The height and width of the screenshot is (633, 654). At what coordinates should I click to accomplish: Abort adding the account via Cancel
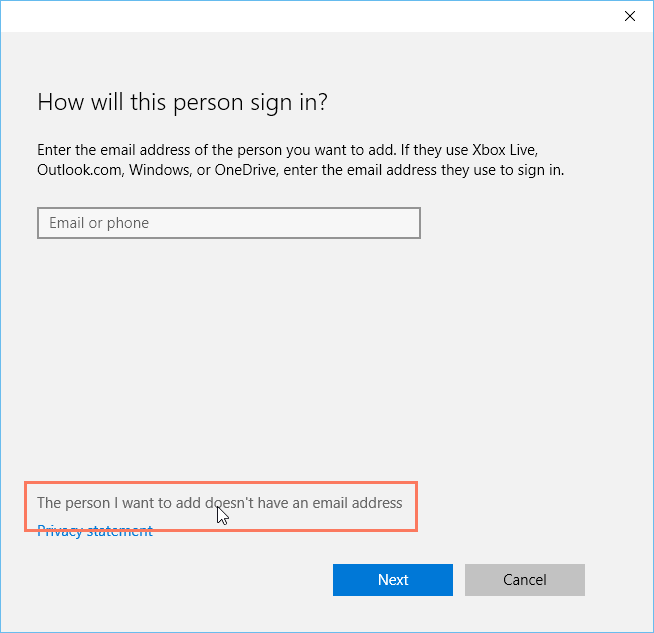(x=524, y=580)
